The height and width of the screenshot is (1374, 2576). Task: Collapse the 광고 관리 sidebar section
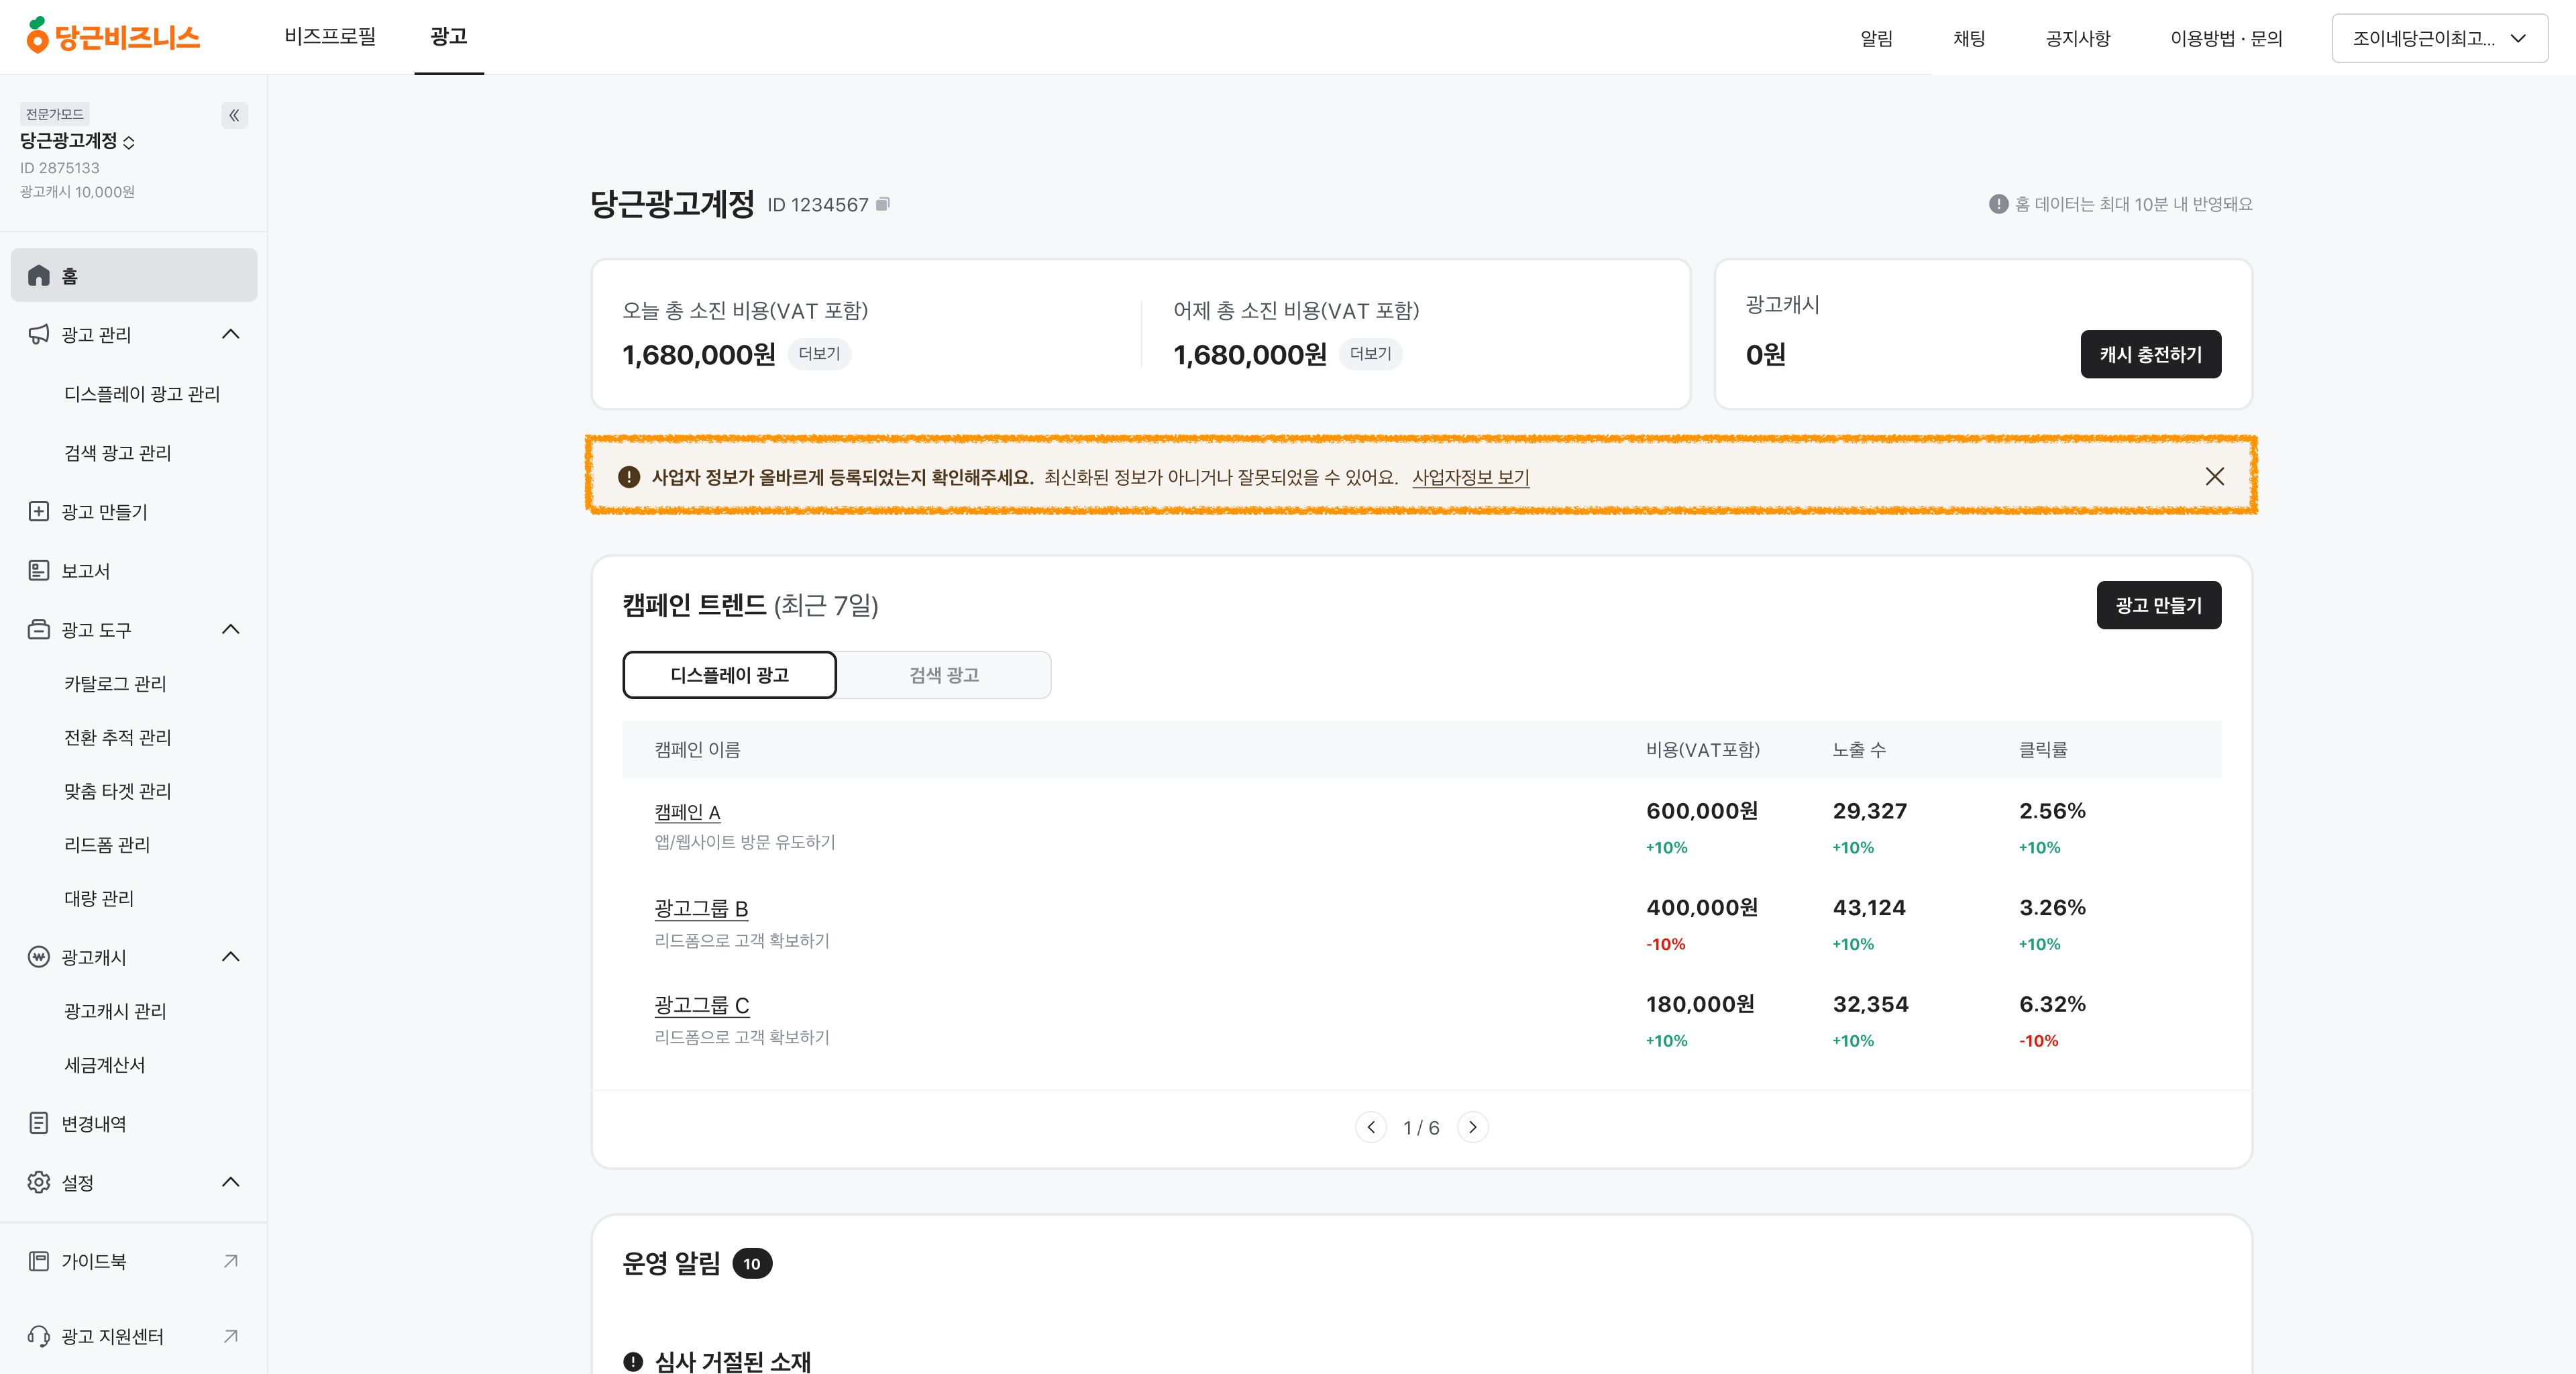click(x=231, y=334)
